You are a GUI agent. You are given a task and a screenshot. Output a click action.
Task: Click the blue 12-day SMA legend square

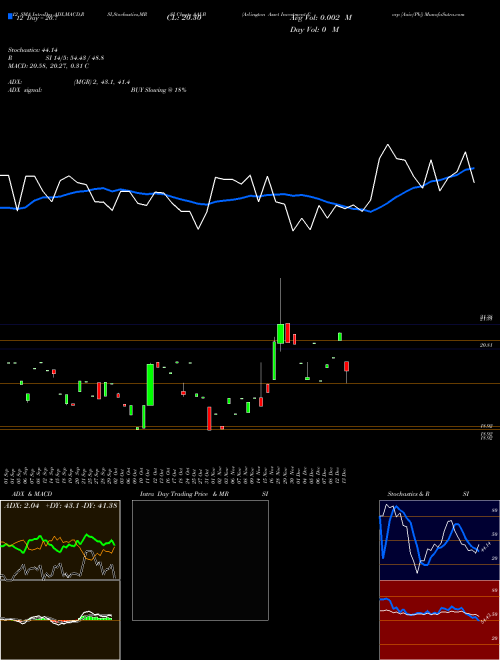point(10,17)
